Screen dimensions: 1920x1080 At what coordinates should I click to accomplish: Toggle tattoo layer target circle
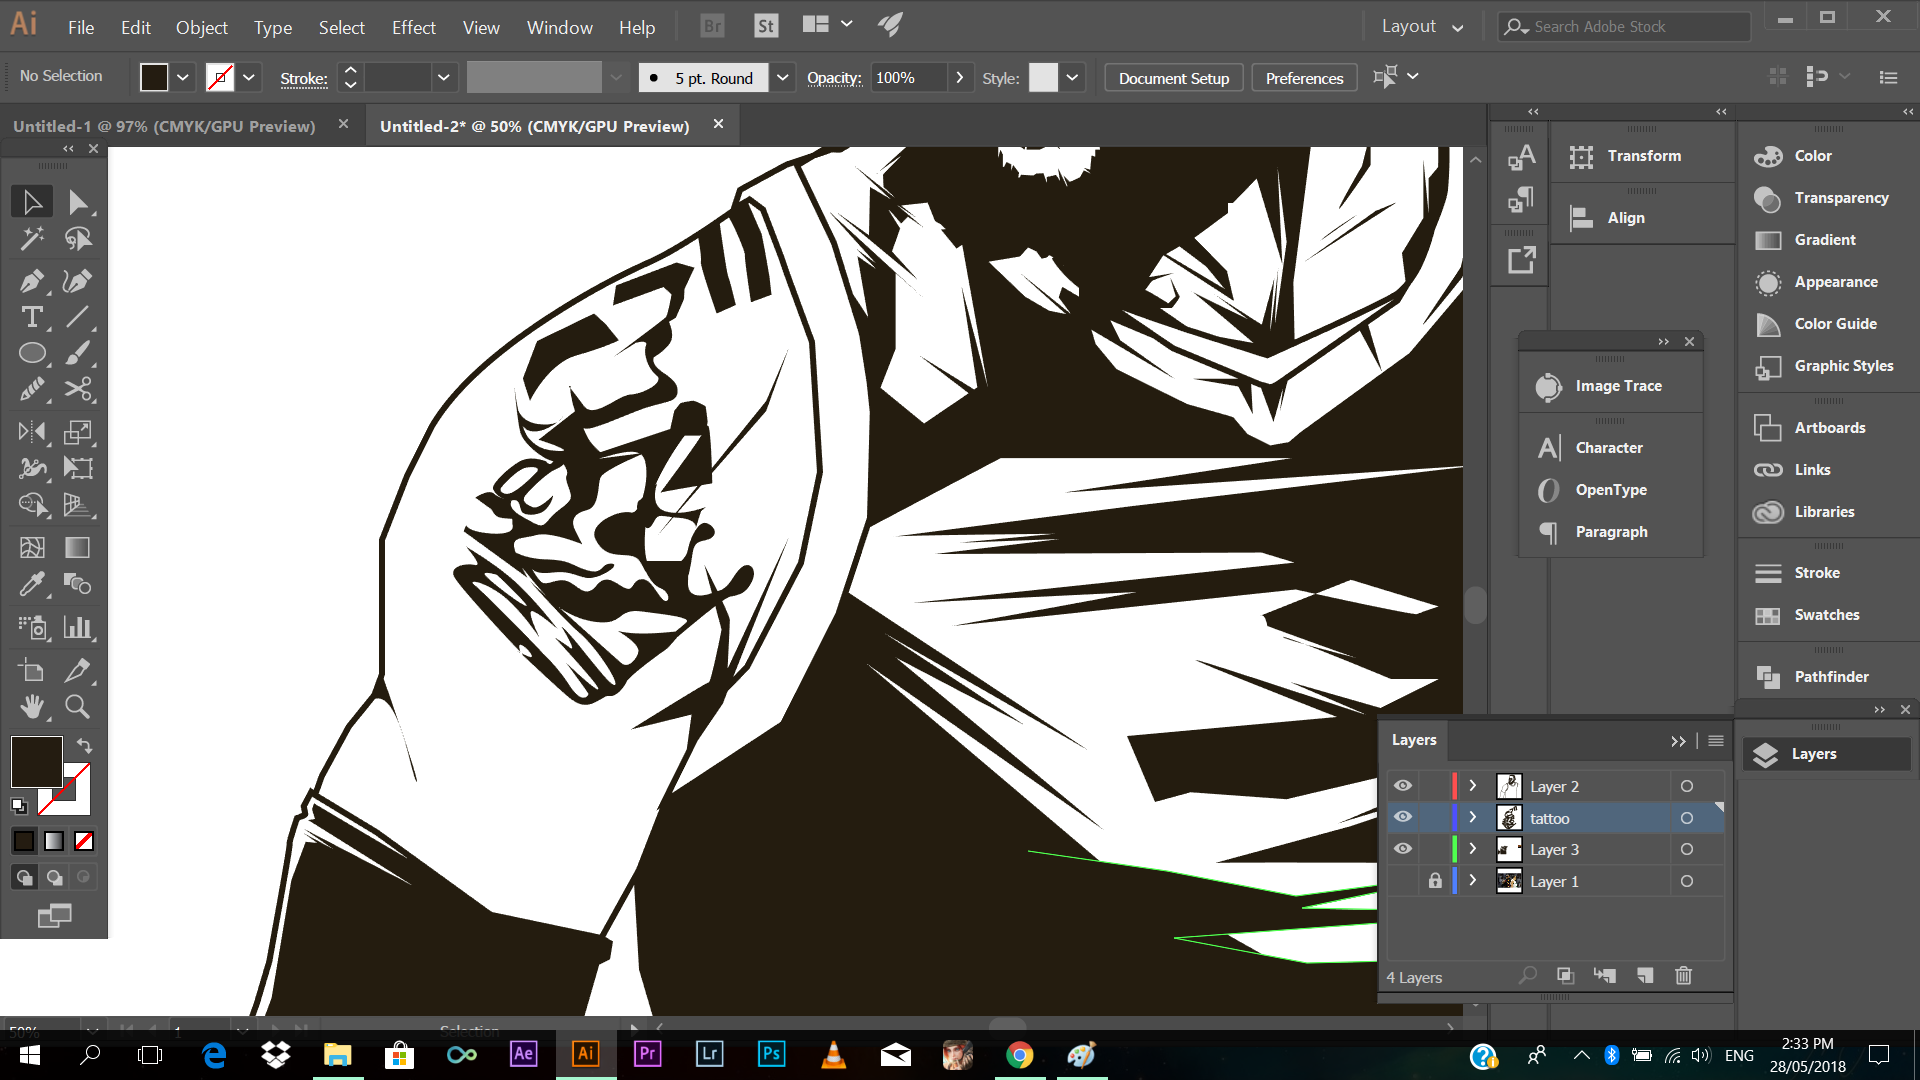click(x=1687, y=818)
